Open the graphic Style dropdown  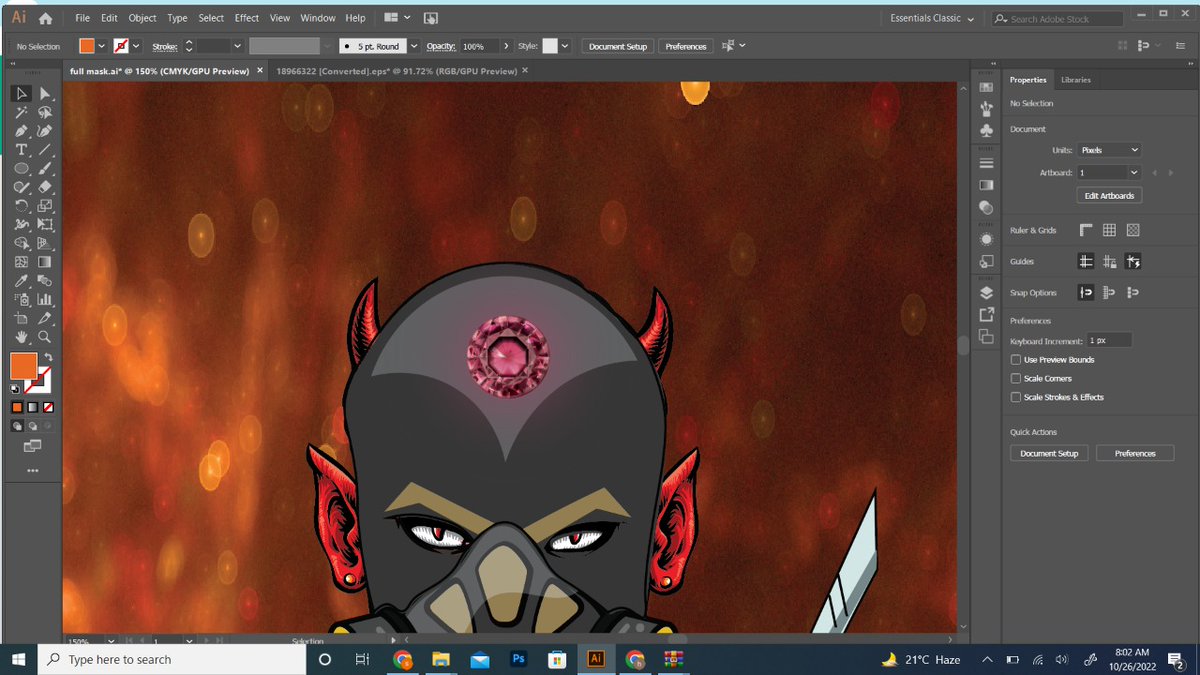pos(565,46)
